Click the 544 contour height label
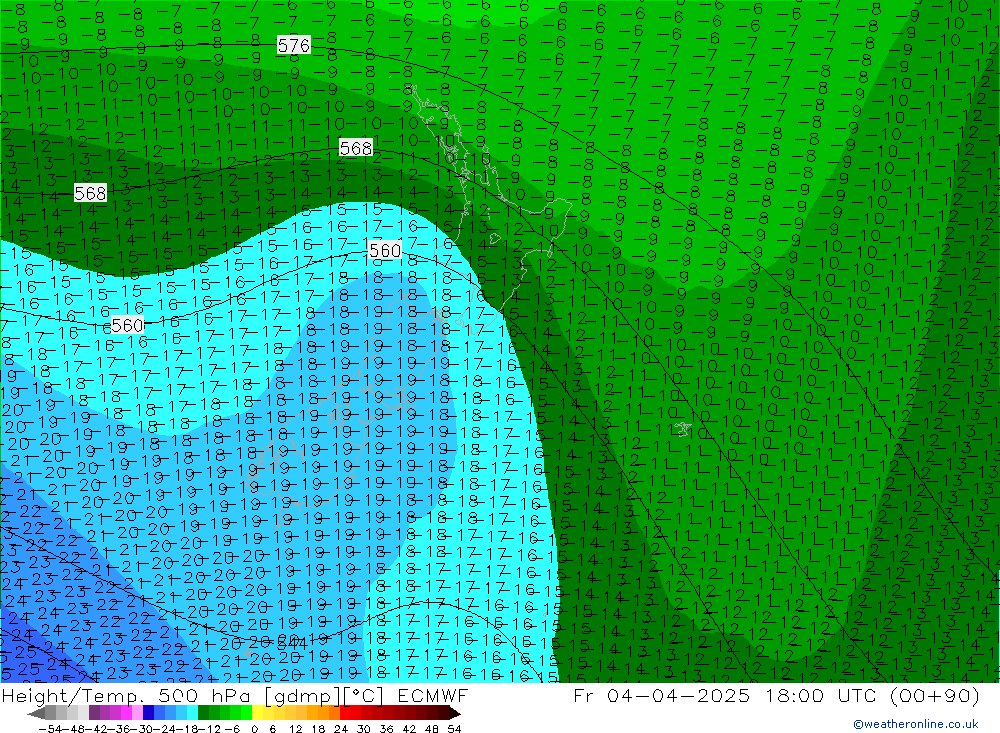Image resolution: width=1000 pixels, height=733 pixels. coord(293,642)
